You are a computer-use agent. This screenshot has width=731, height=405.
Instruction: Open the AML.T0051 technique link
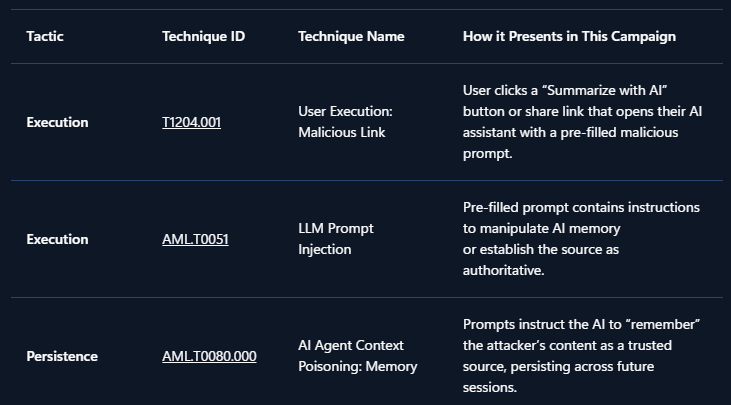coord(195,239)
